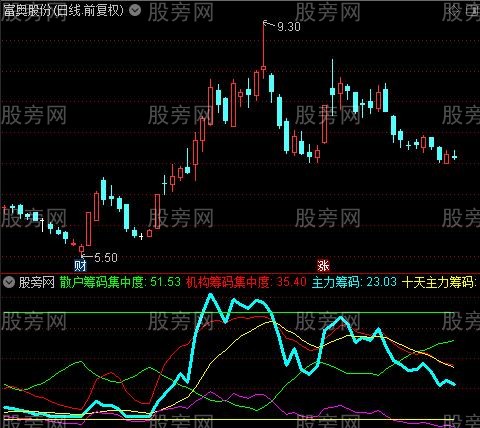Viewport: 480px width, 428px height.
Task: Click the red 涨 marker icon
Action: (323, 266)
